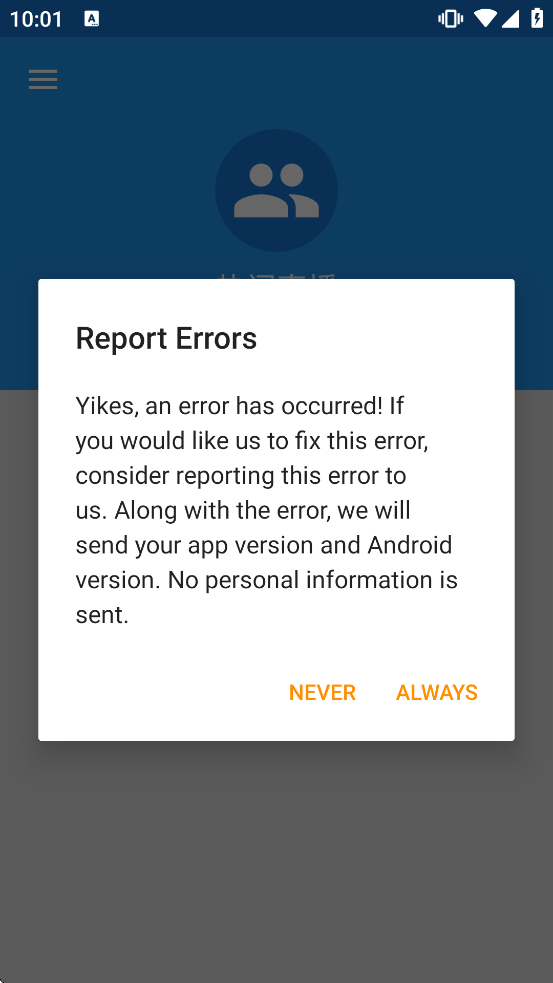Image resolution: width=553 pixels, height=983 pixels.
Task: Tap the battery charging status icon
Action: coord(537,18)
